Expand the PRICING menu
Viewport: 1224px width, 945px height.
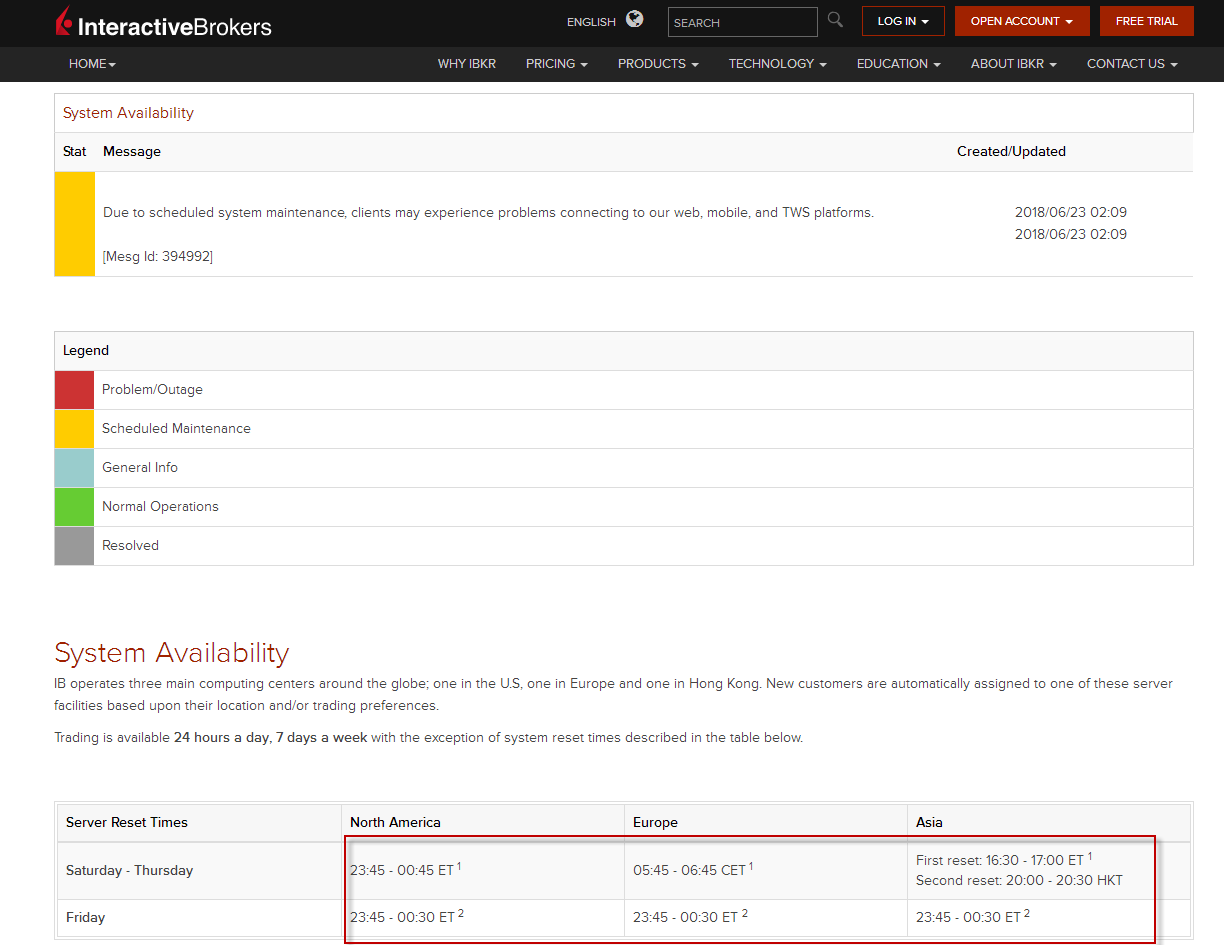click(557, 64)
